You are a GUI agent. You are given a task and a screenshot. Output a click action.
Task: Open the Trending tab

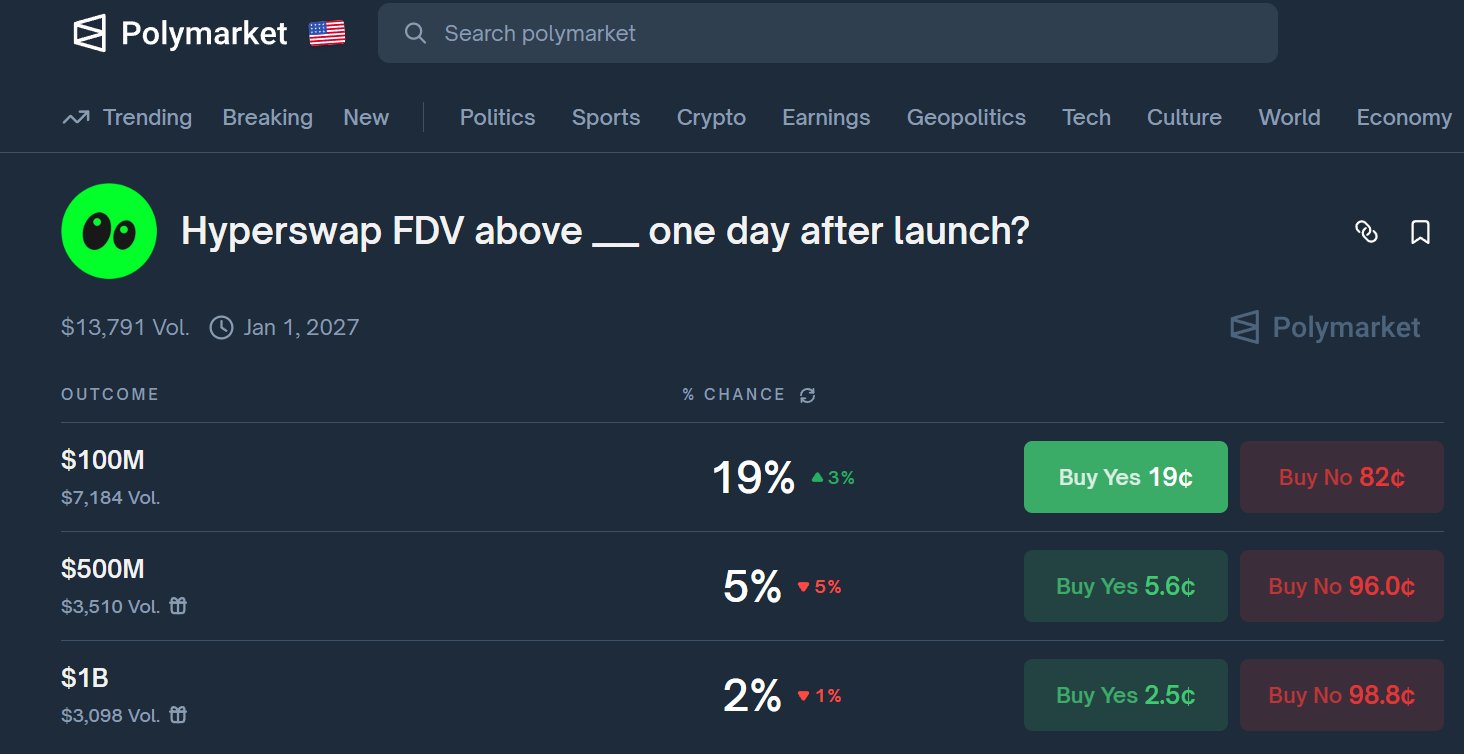(x=127, y=118)
